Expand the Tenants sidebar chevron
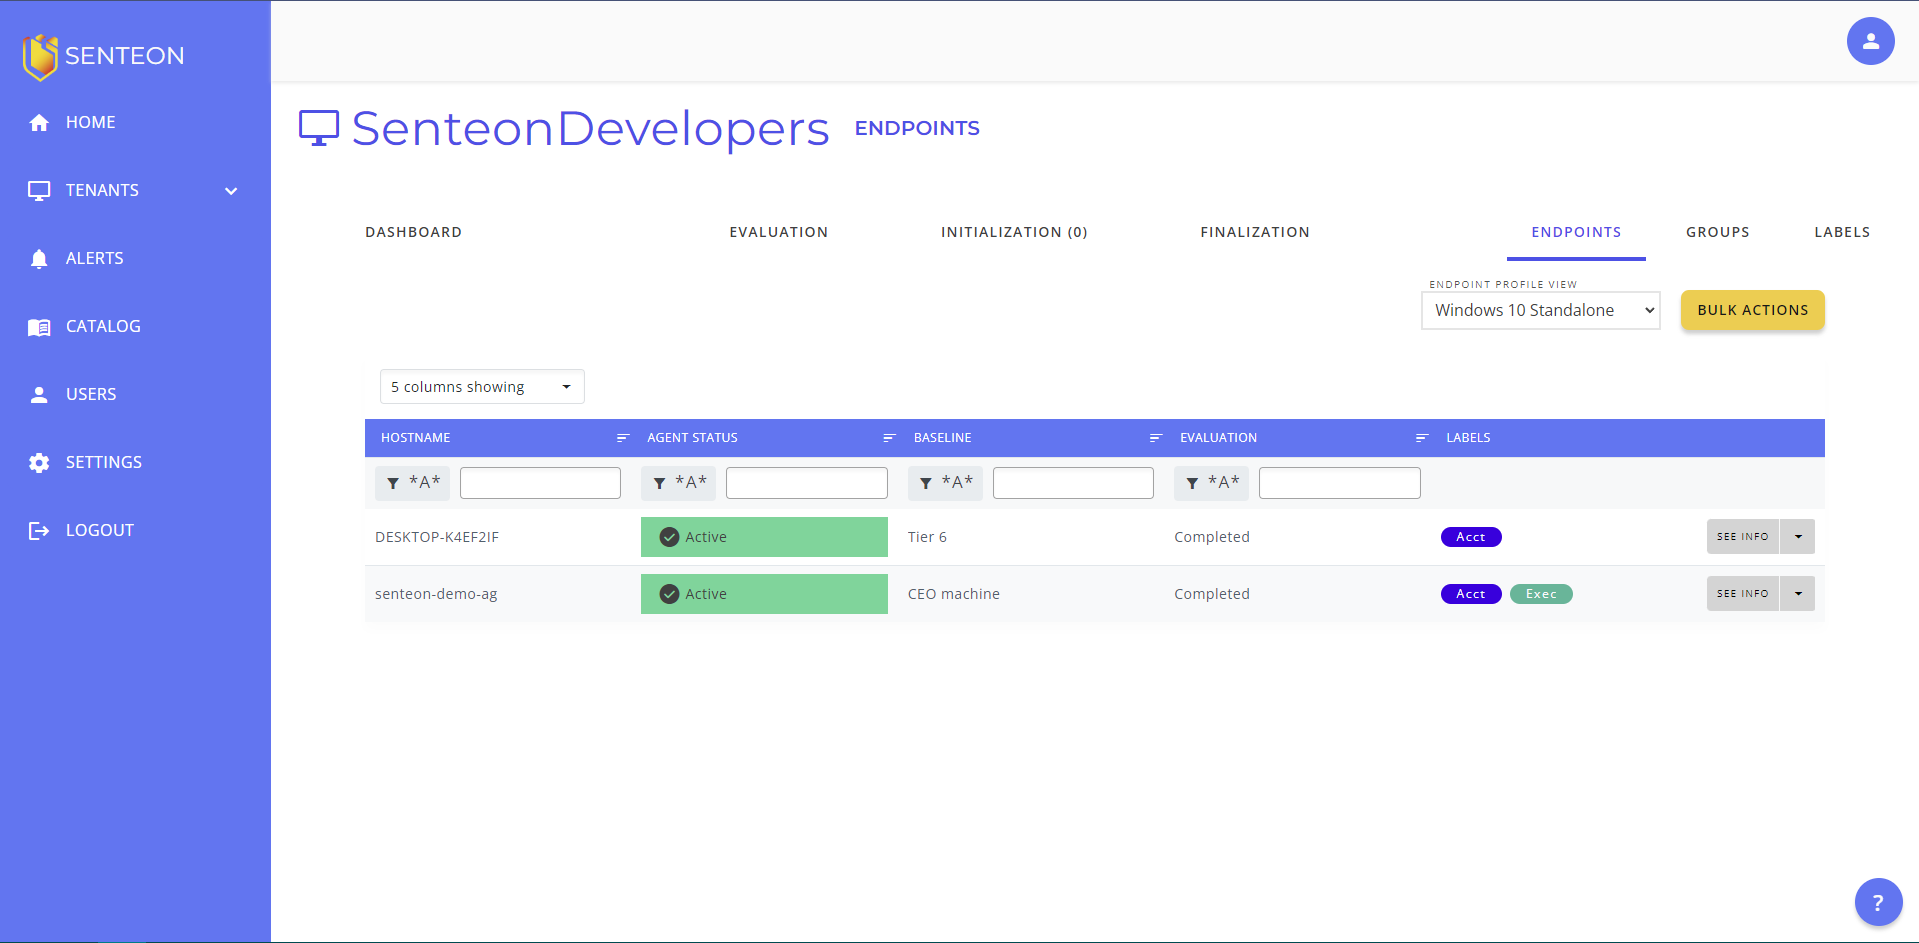This screenshot has width=1919, height=943. click(x=231, y=191)
